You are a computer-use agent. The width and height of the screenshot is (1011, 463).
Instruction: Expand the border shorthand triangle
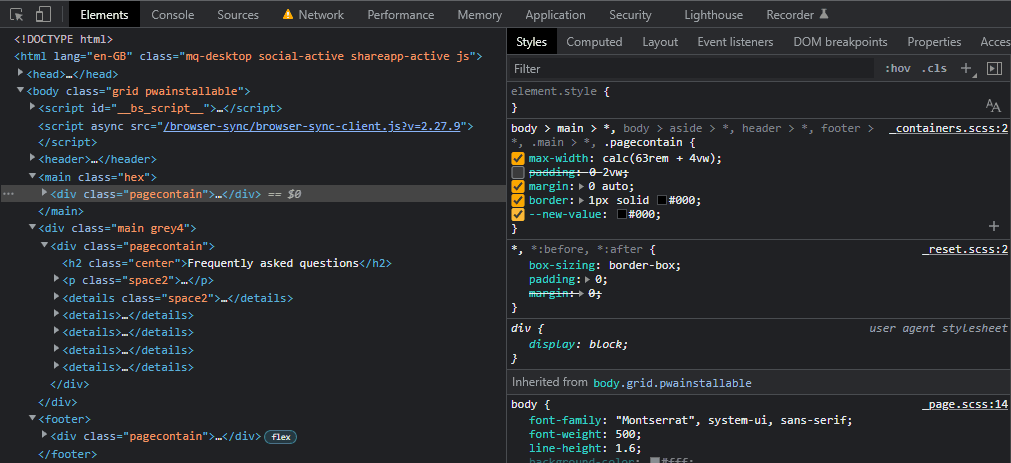click(x=582, y=201)
